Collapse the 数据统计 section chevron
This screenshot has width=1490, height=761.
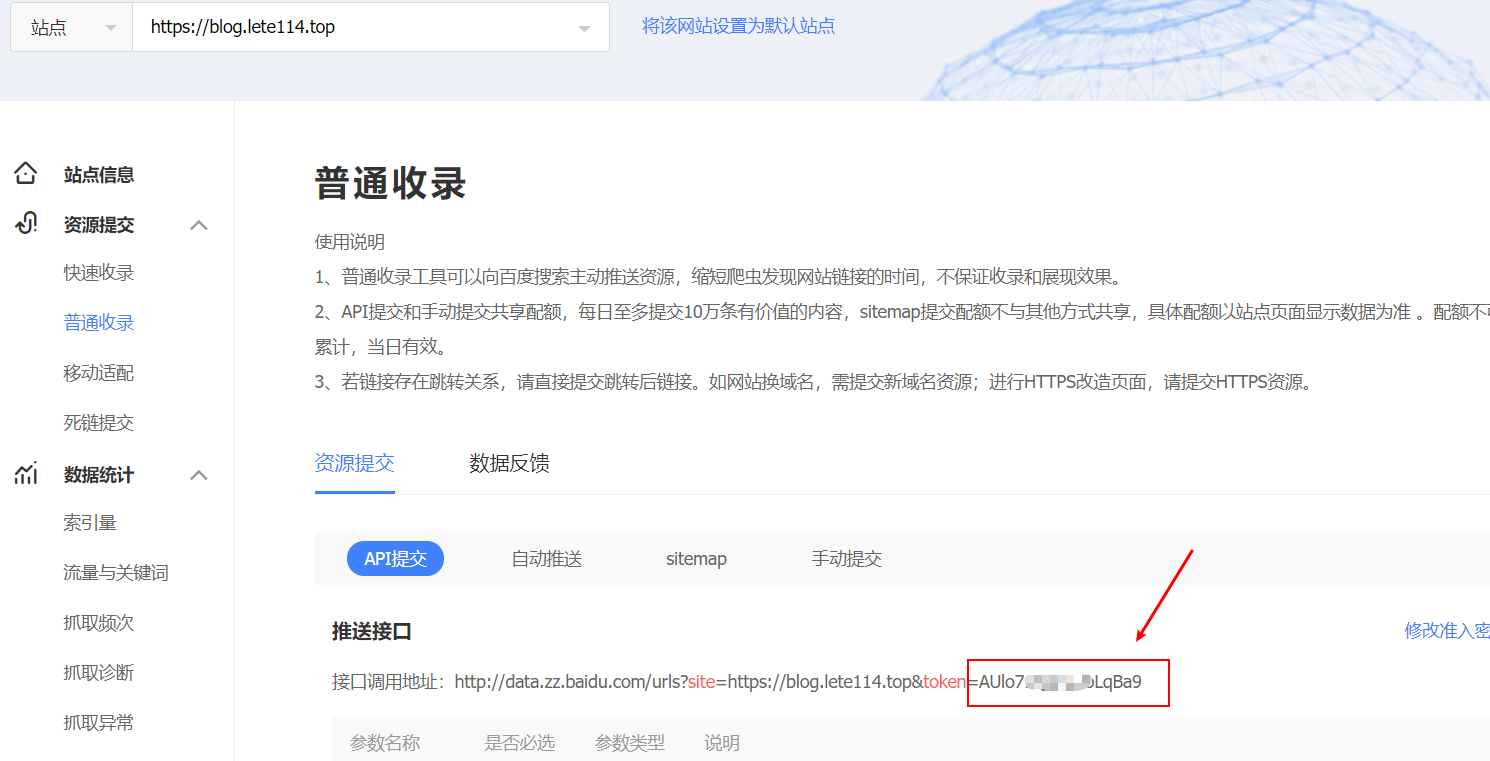199,475
